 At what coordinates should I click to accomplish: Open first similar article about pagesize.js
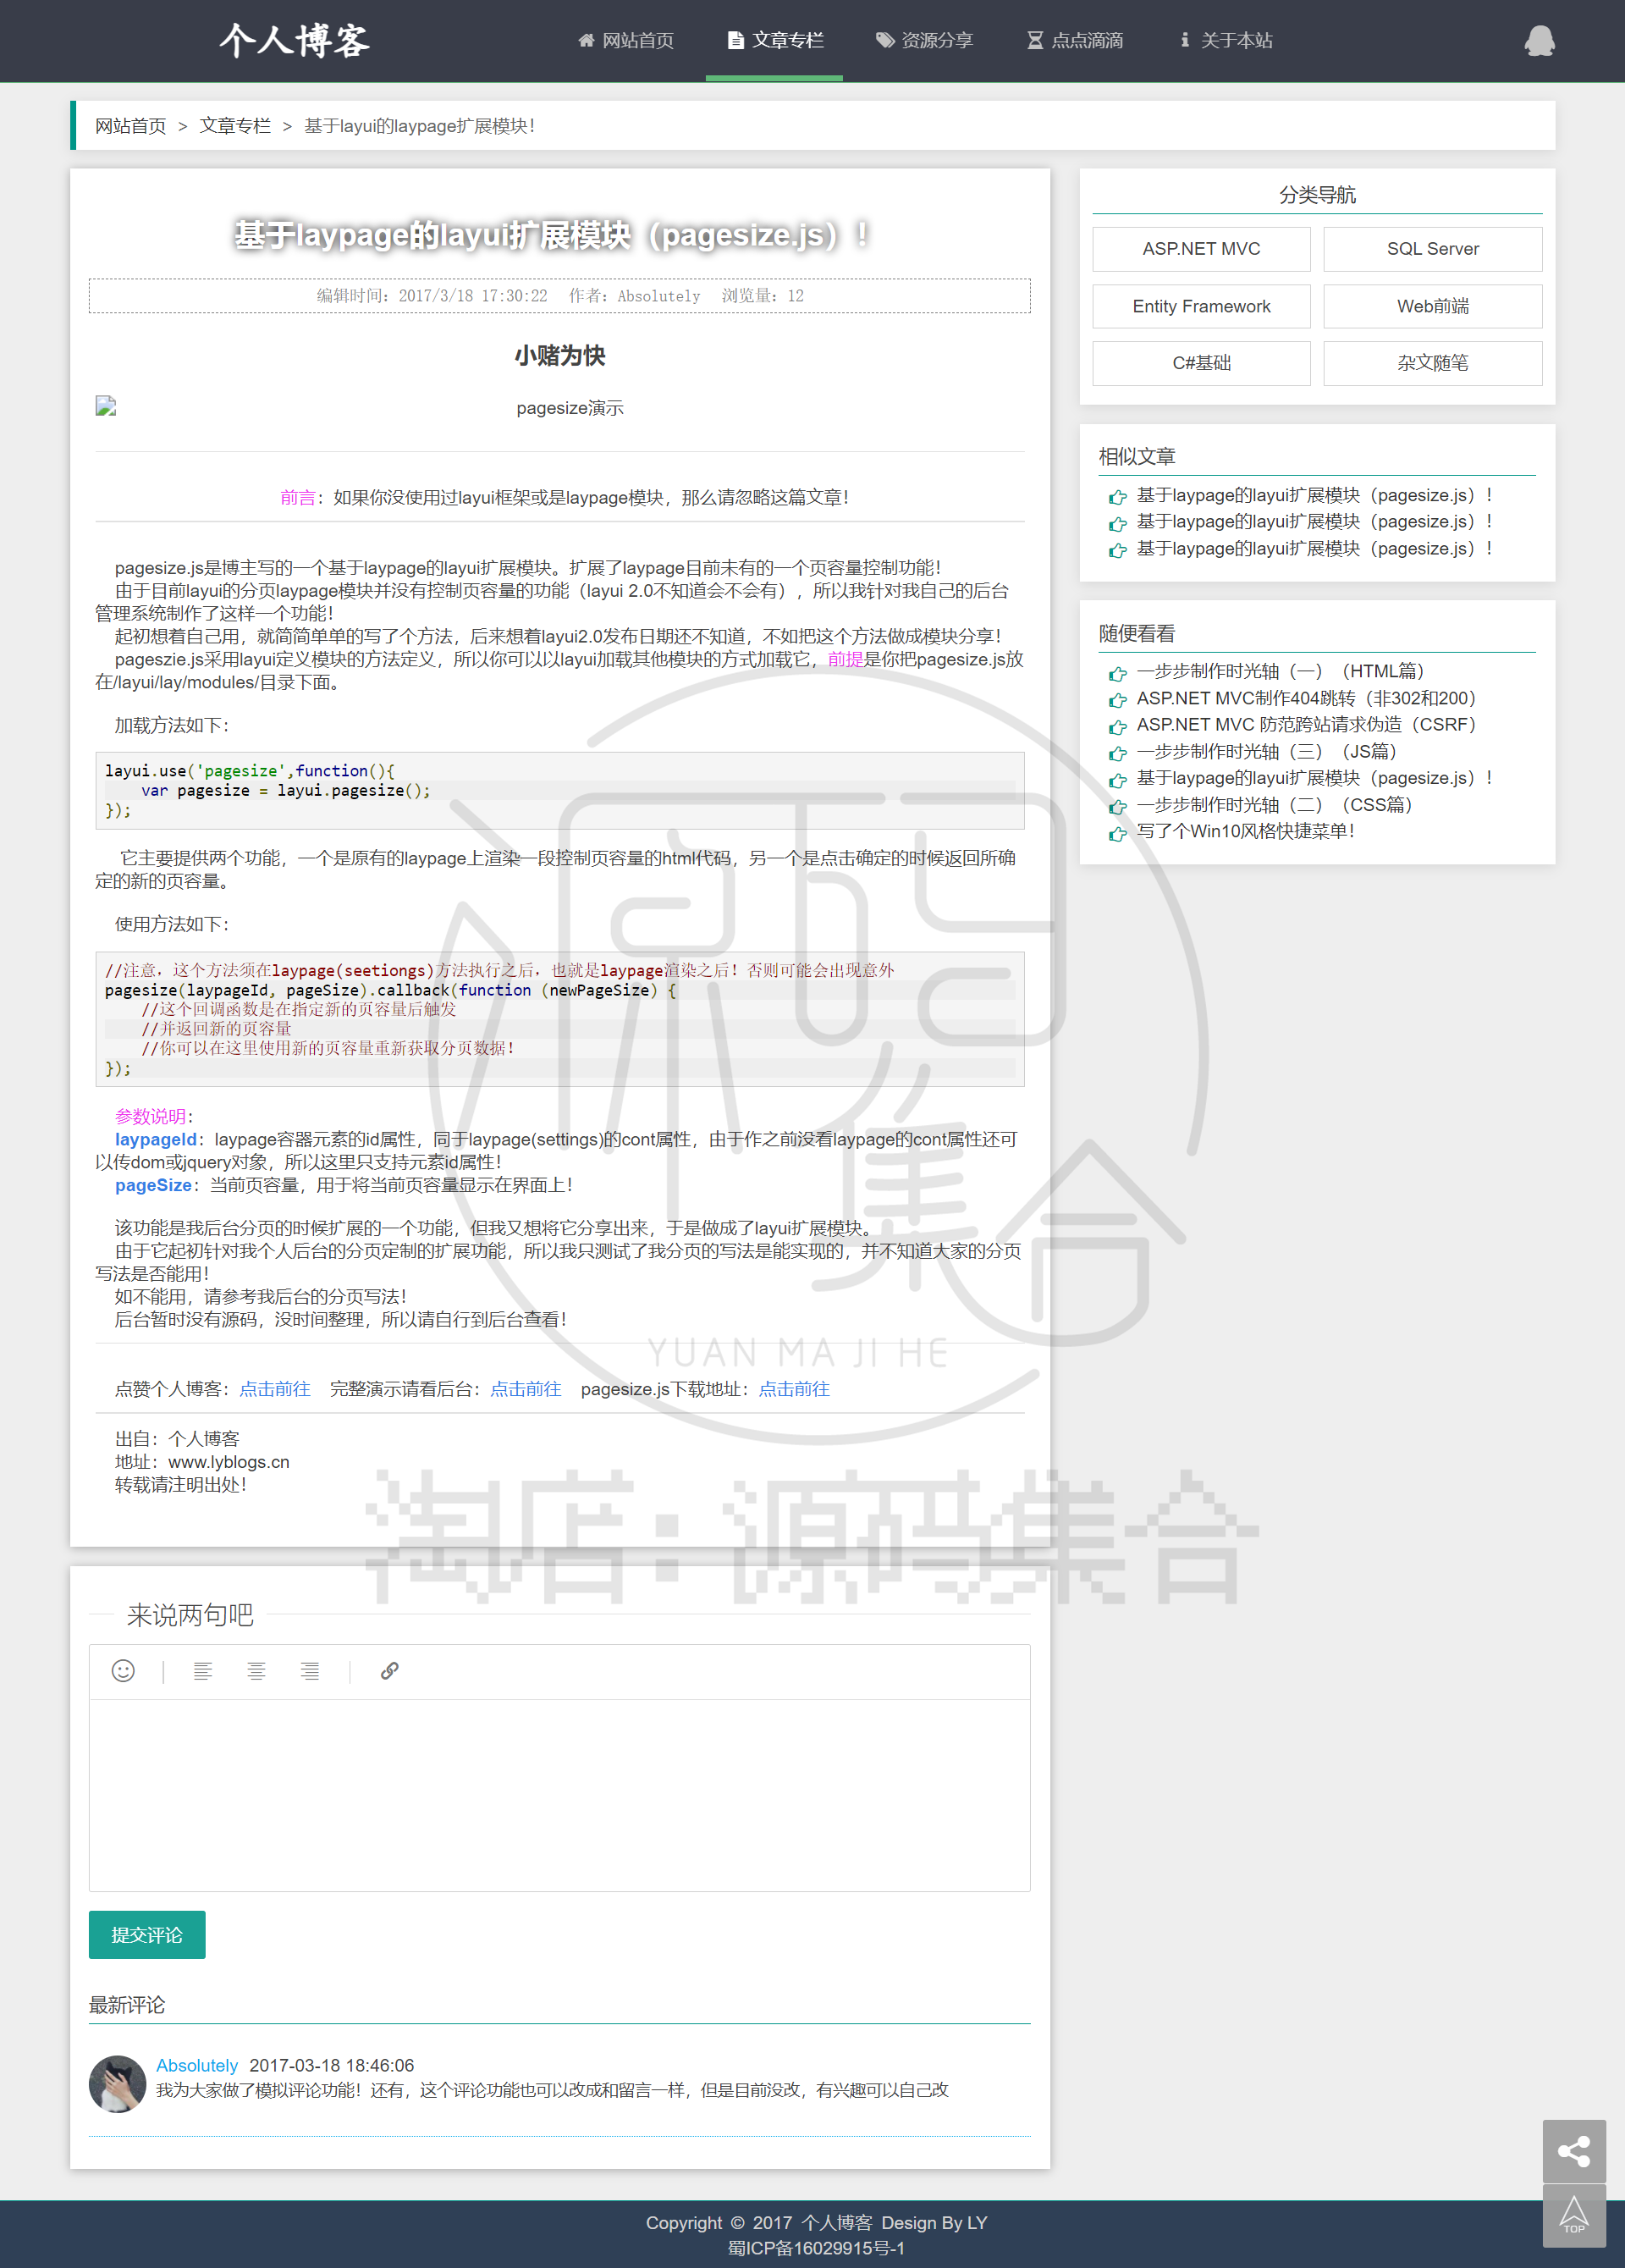click(1314, 495)
